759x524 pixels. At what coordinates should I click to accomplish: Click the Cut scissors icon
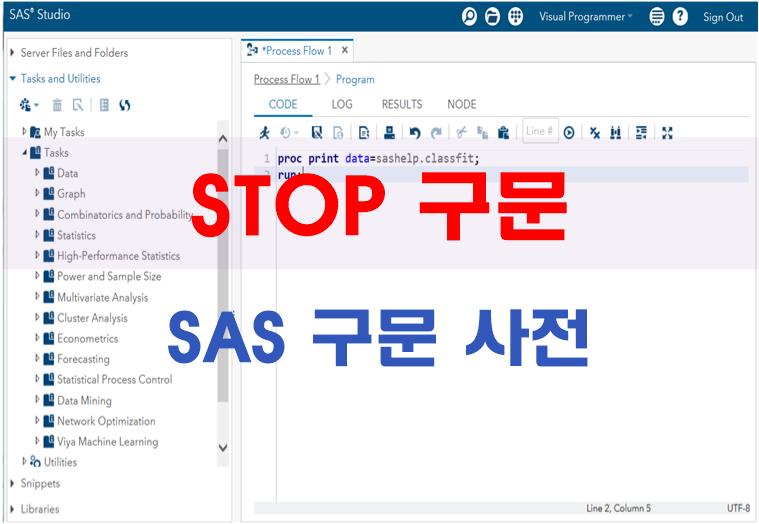[x=461, y=132]
